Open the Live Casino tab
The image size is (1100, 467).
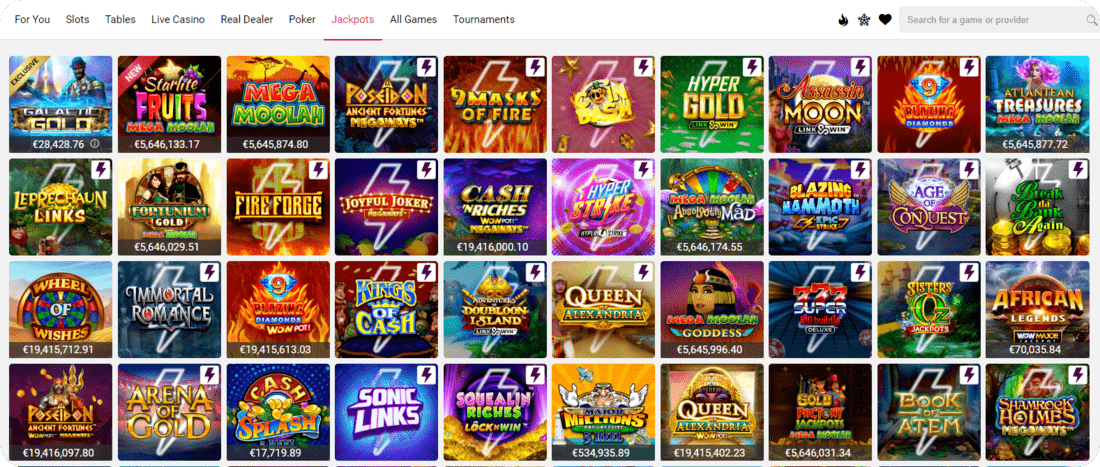pyautogui.click(x=178, y=20)
